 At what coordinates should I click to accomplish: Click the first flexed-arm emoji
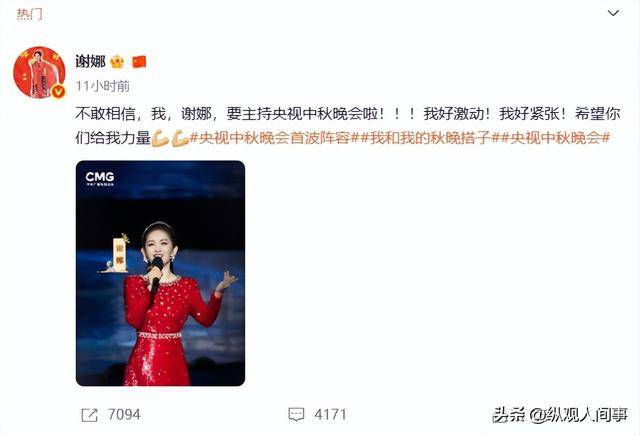coord(160,138)
